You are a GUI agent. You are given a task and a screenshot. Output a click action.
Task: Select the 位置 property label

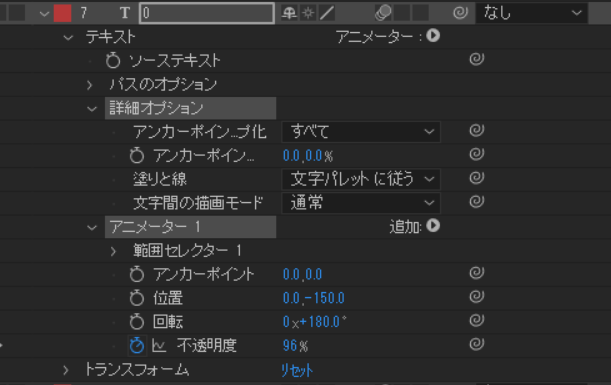click(x=168, y=298)
